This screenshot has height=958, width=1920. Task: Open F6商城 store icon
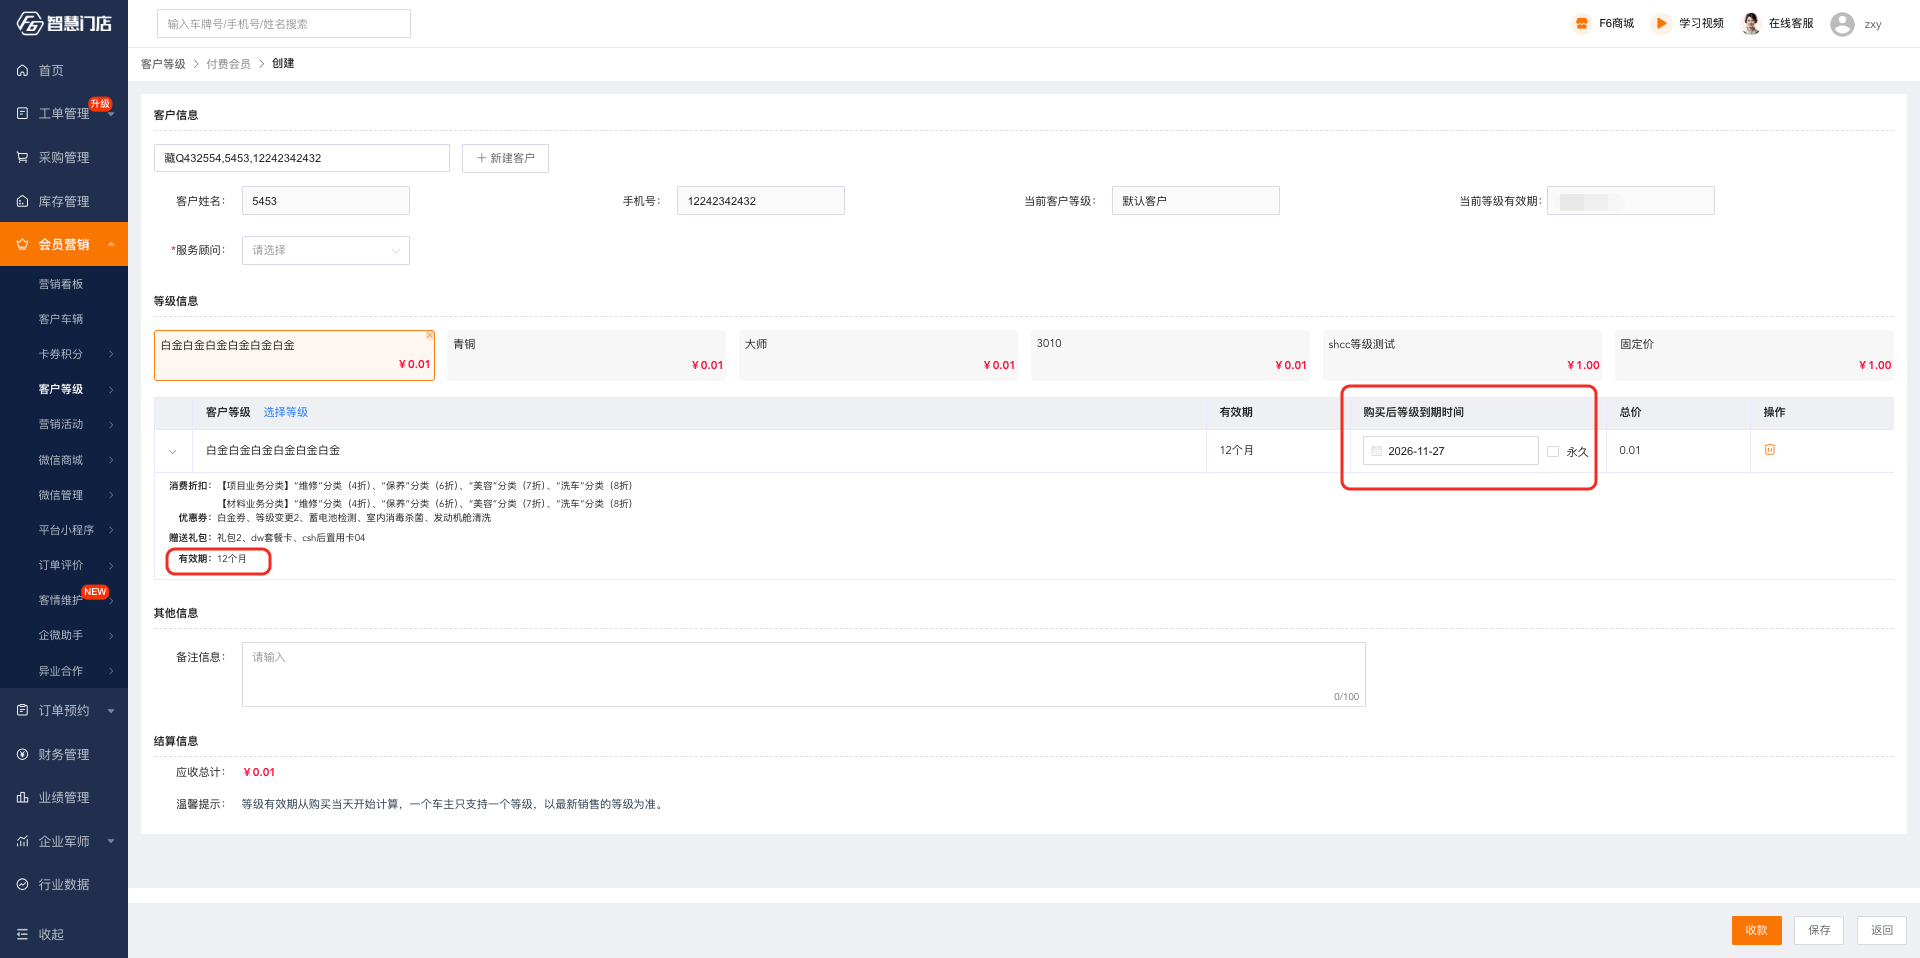(x=1581, y=24)
